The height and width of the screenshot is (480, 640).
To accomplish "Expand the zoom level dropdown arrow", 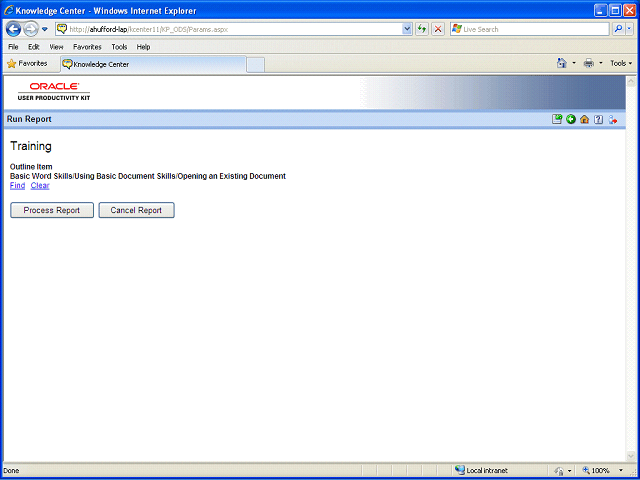I will pos(621,471).
